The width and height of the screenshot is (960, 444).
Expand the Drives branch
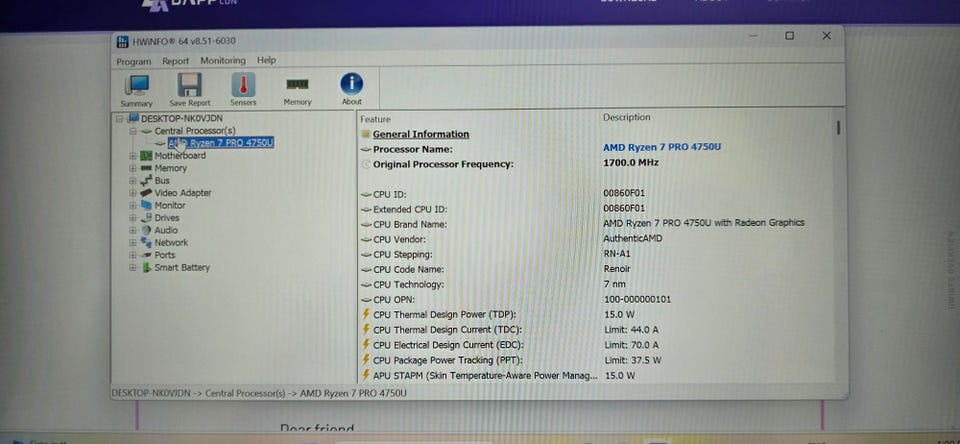132,218
